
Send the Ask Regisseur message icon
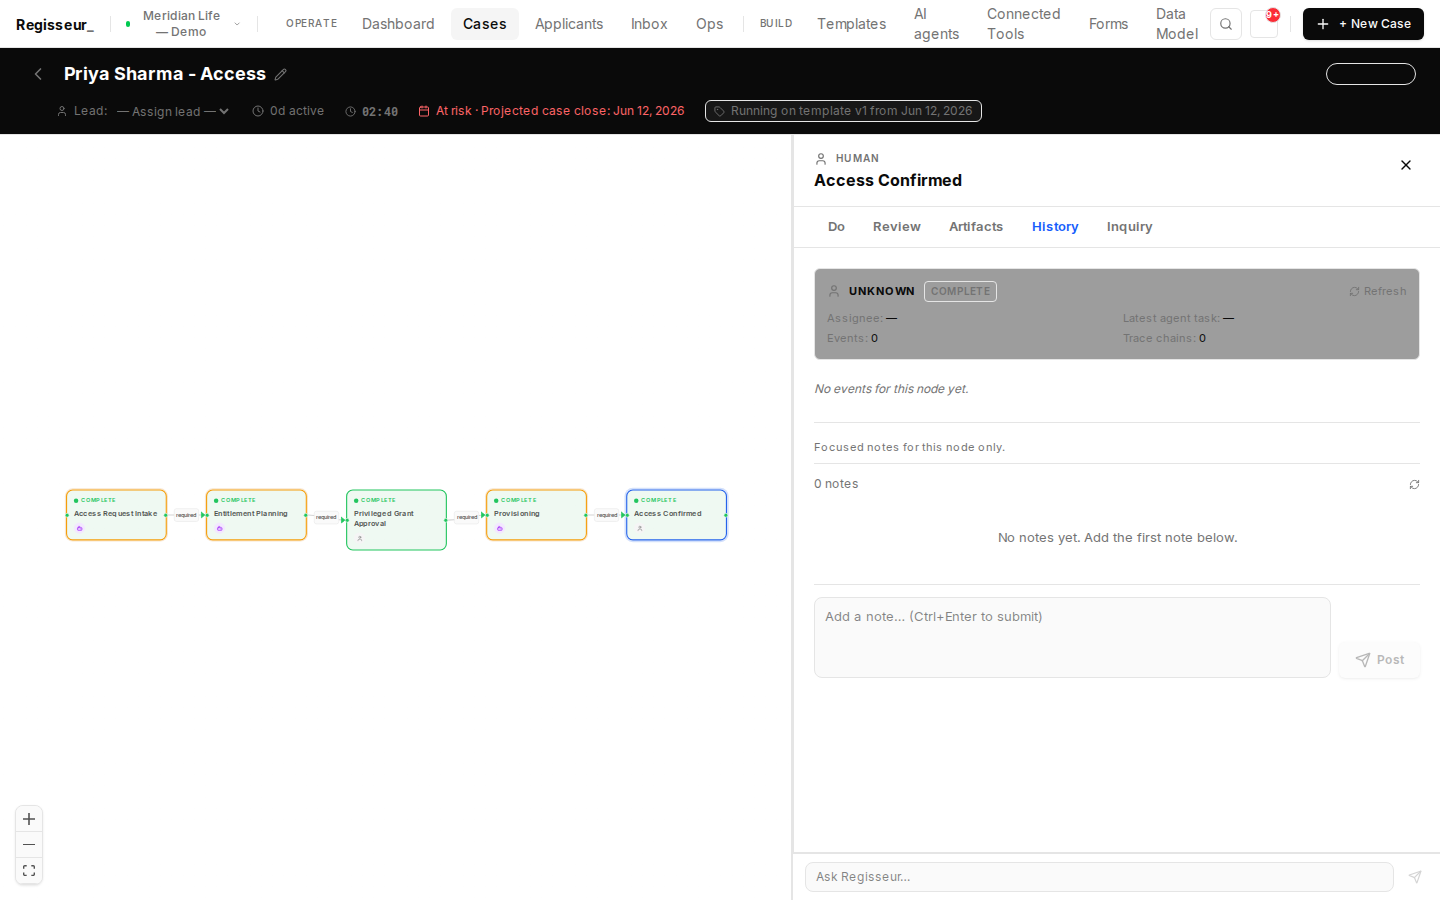coord(1415,877)
